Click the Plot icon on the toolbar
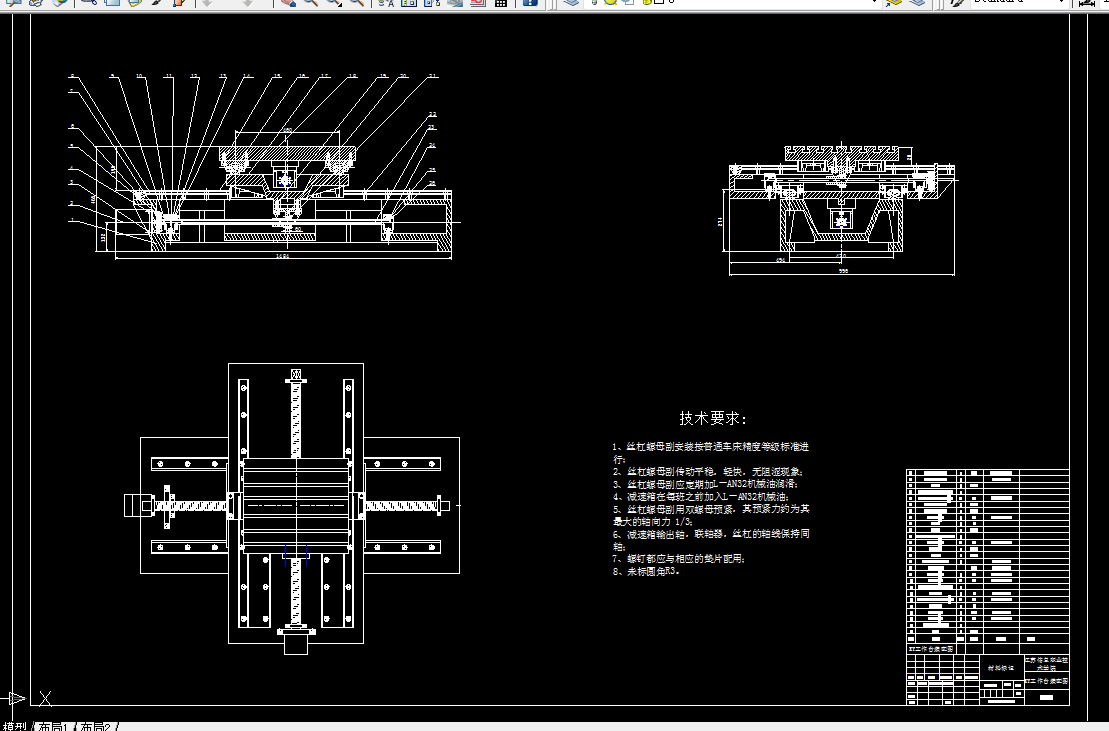The width and height of the screenshot is (1109, 731). (33, 4)
